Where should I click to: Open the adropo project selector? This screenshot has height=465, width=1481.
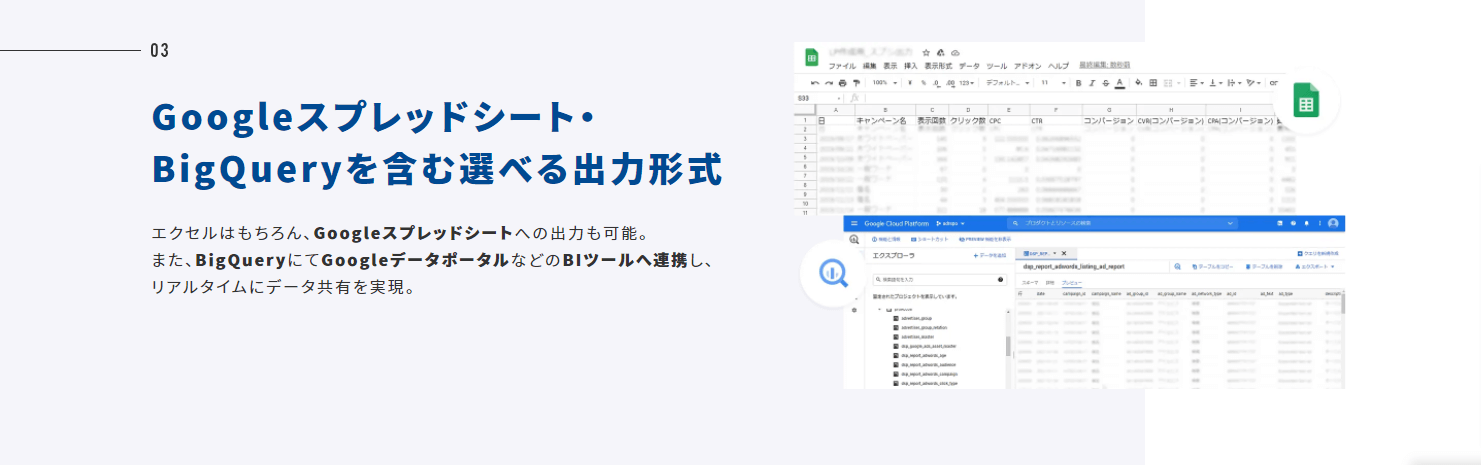(x=950, y=223)
